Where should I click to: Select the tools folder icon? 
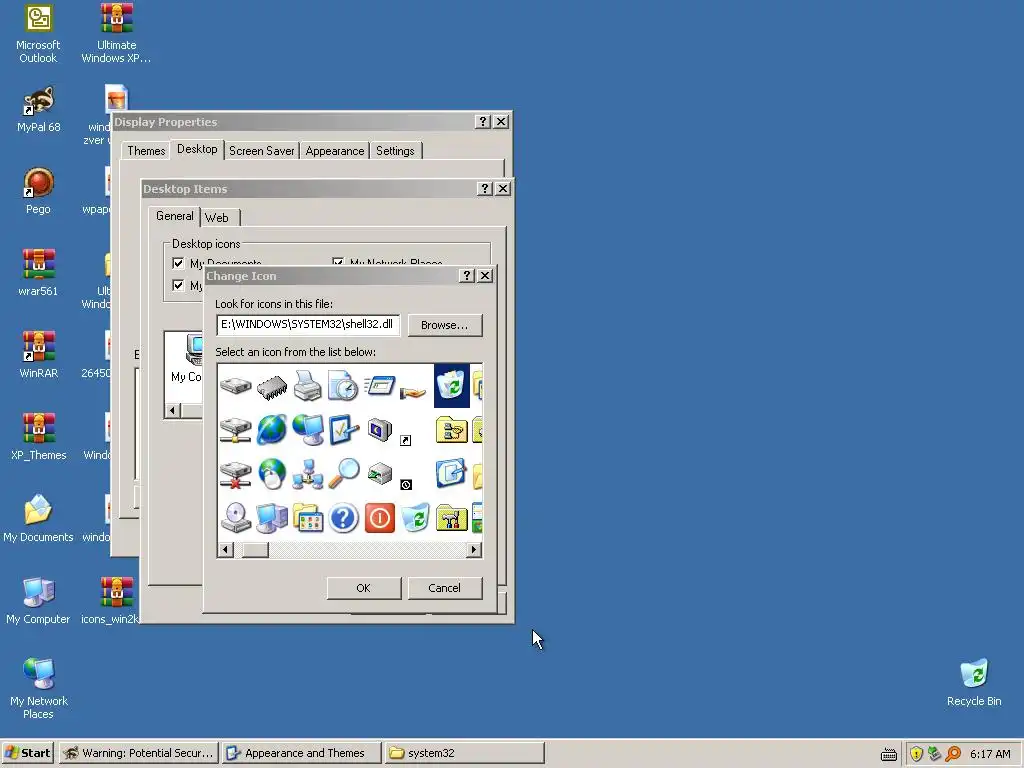pyautogui.click(x=451, y=519)
